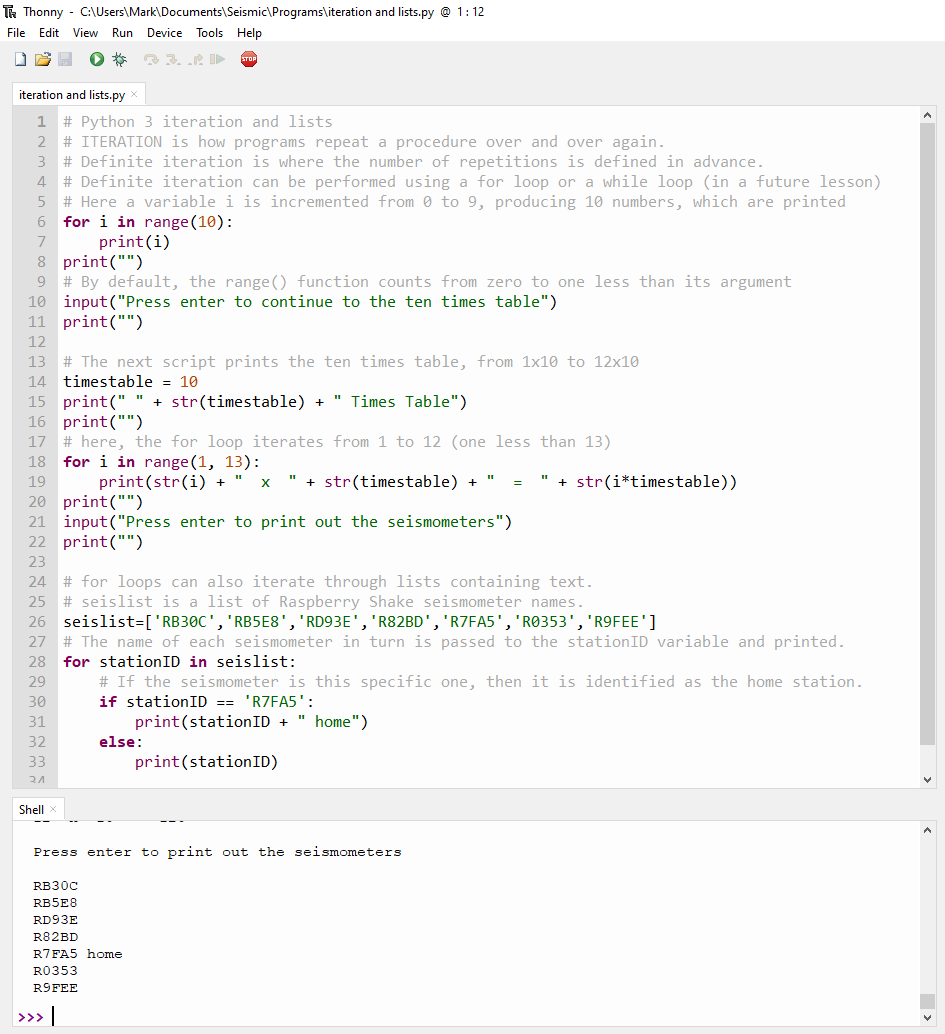Click the Thonny application icon in the title bar
Image resolution: width=945 pixels, height=1034 pixels.
[x=10, y=12]
